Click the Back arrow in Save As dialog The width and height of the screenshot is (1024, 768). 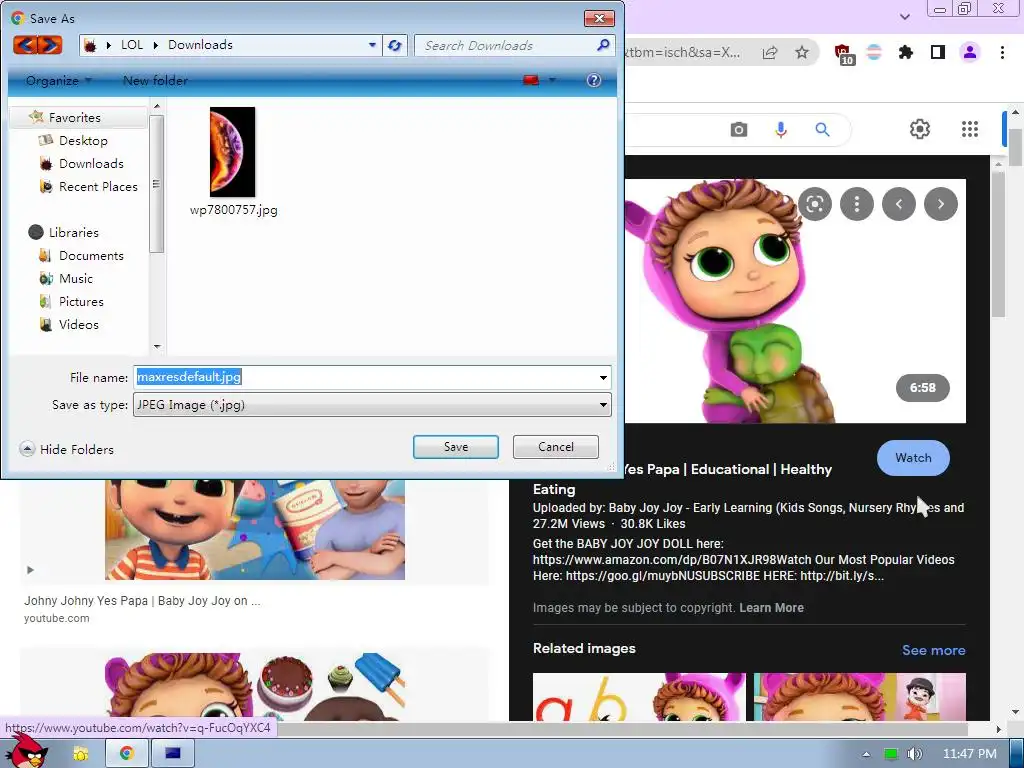coord(25,44)
